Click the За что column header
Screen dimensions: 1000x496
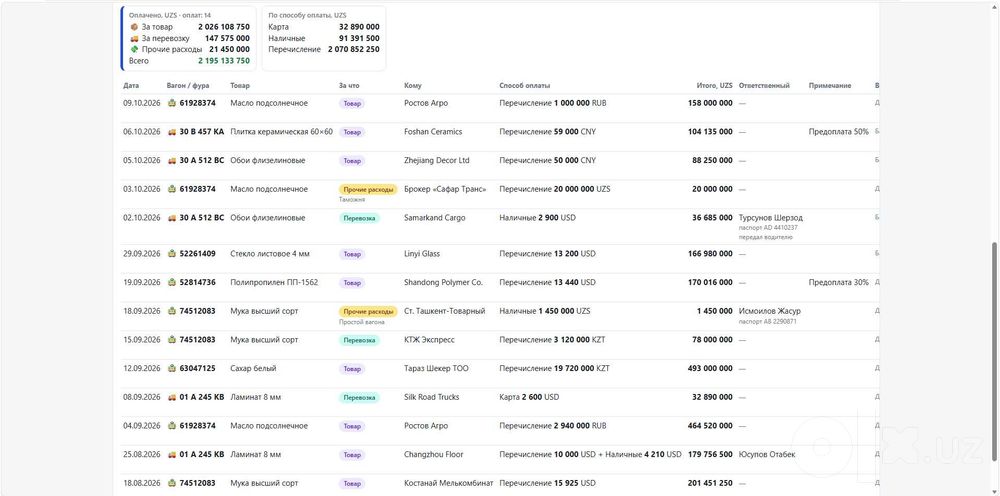[x=349, y=85]
